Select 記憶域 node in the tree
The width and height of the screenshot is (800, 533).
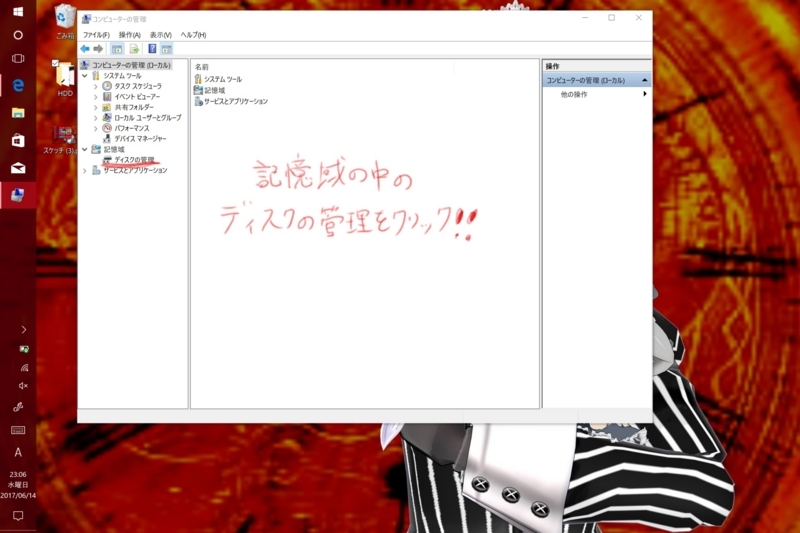click(x=114, y=149)
